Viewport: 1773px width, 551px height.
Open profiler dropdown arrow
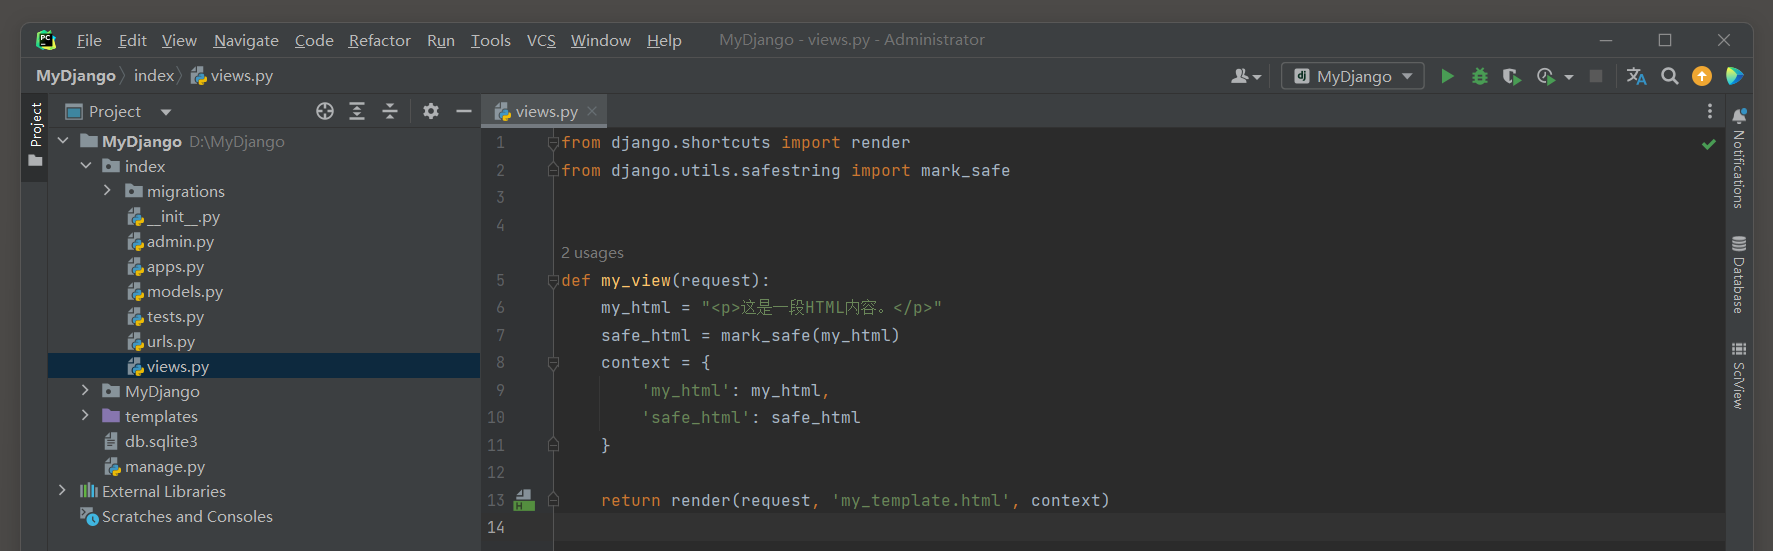pos(1568,77)
